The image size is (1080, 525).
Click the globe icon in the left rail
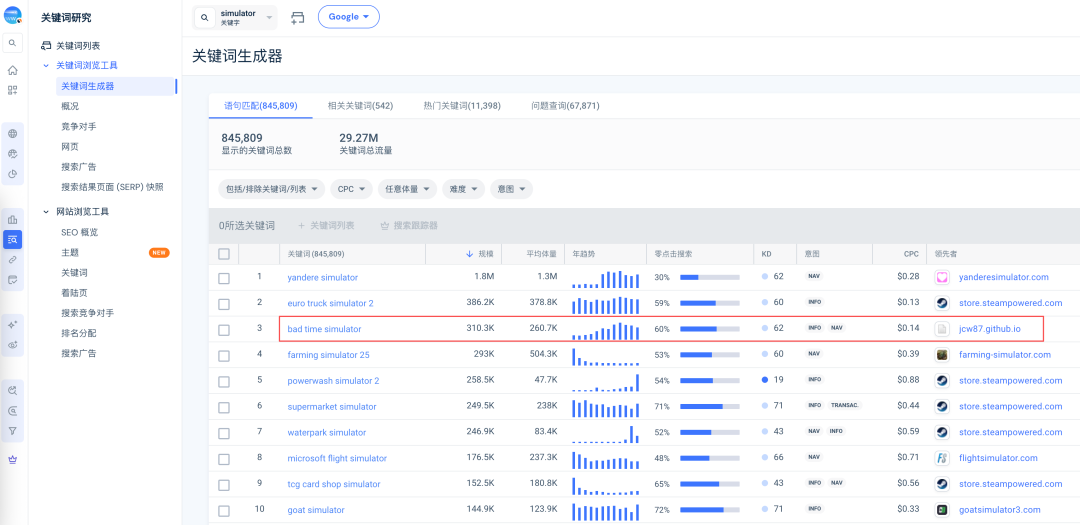tap(12, 134)
